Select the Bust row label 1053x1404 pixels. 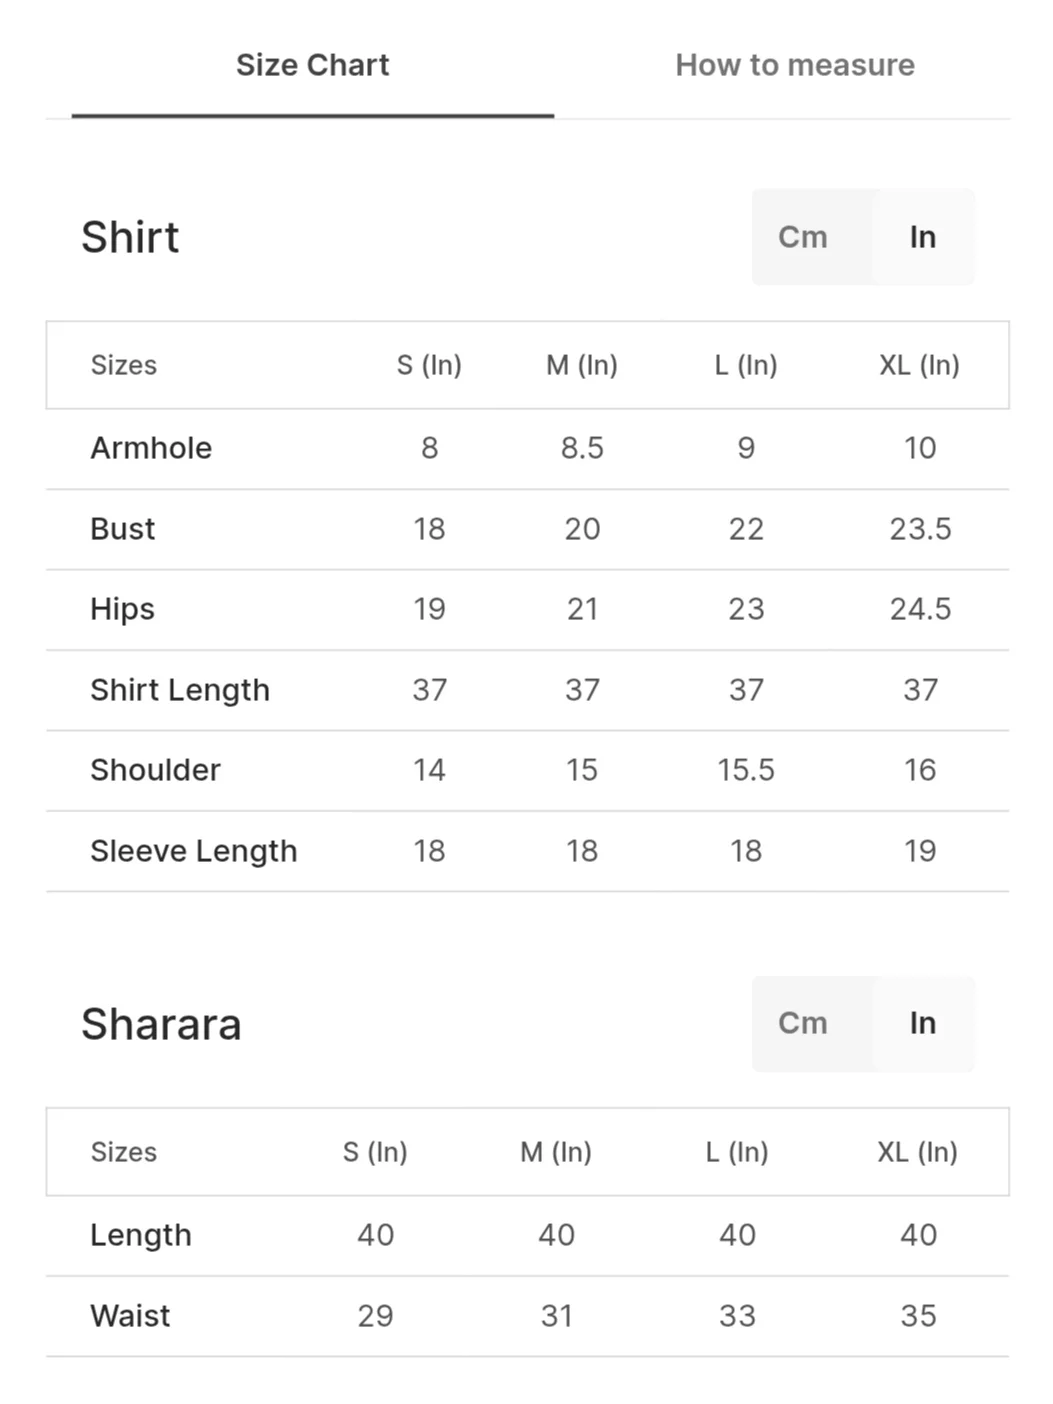(x=123, y=529)
